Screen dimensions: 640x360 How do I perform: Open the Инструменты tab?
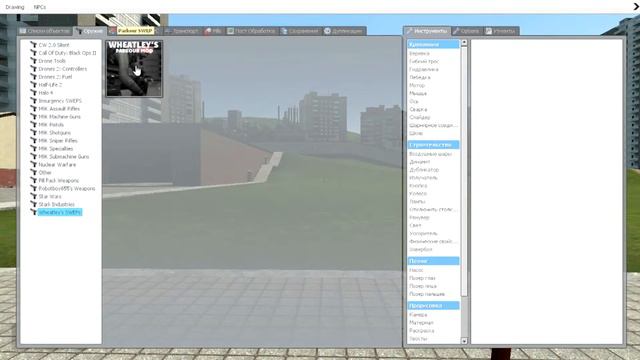pos(427,31)
